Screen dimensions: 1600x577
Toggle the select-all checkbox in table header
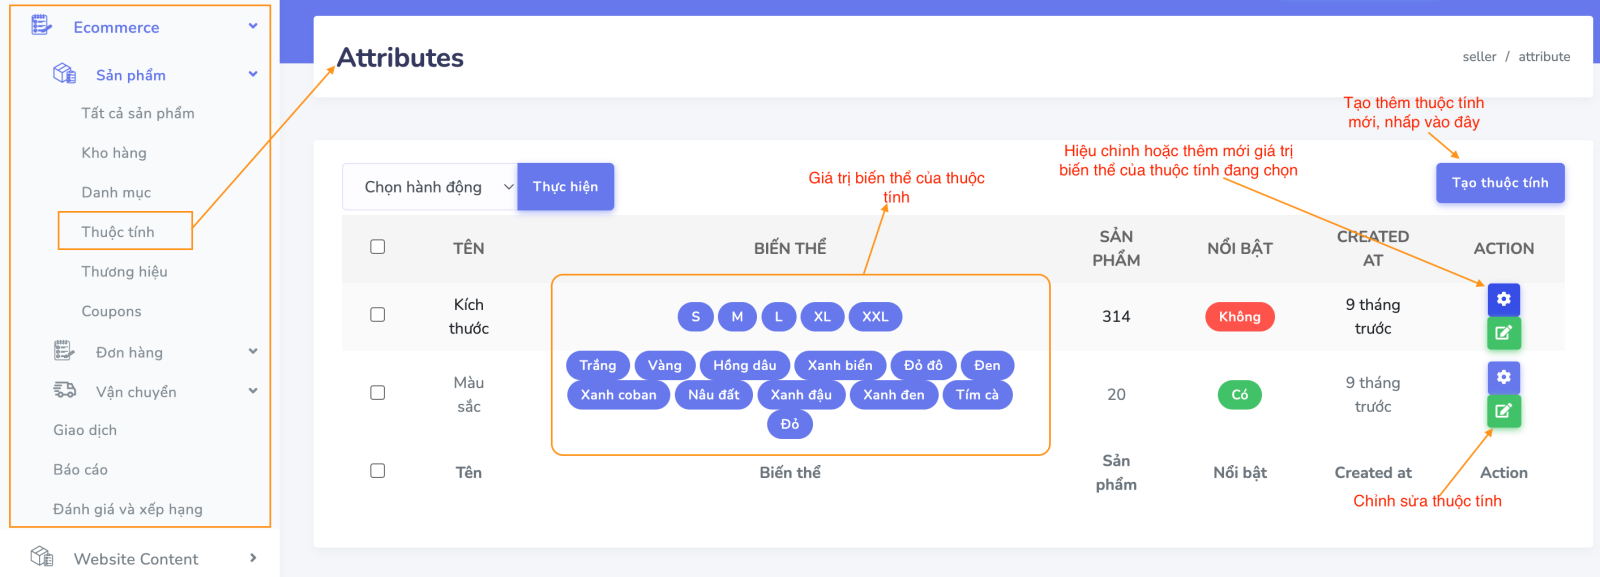[x=377, y=247]
